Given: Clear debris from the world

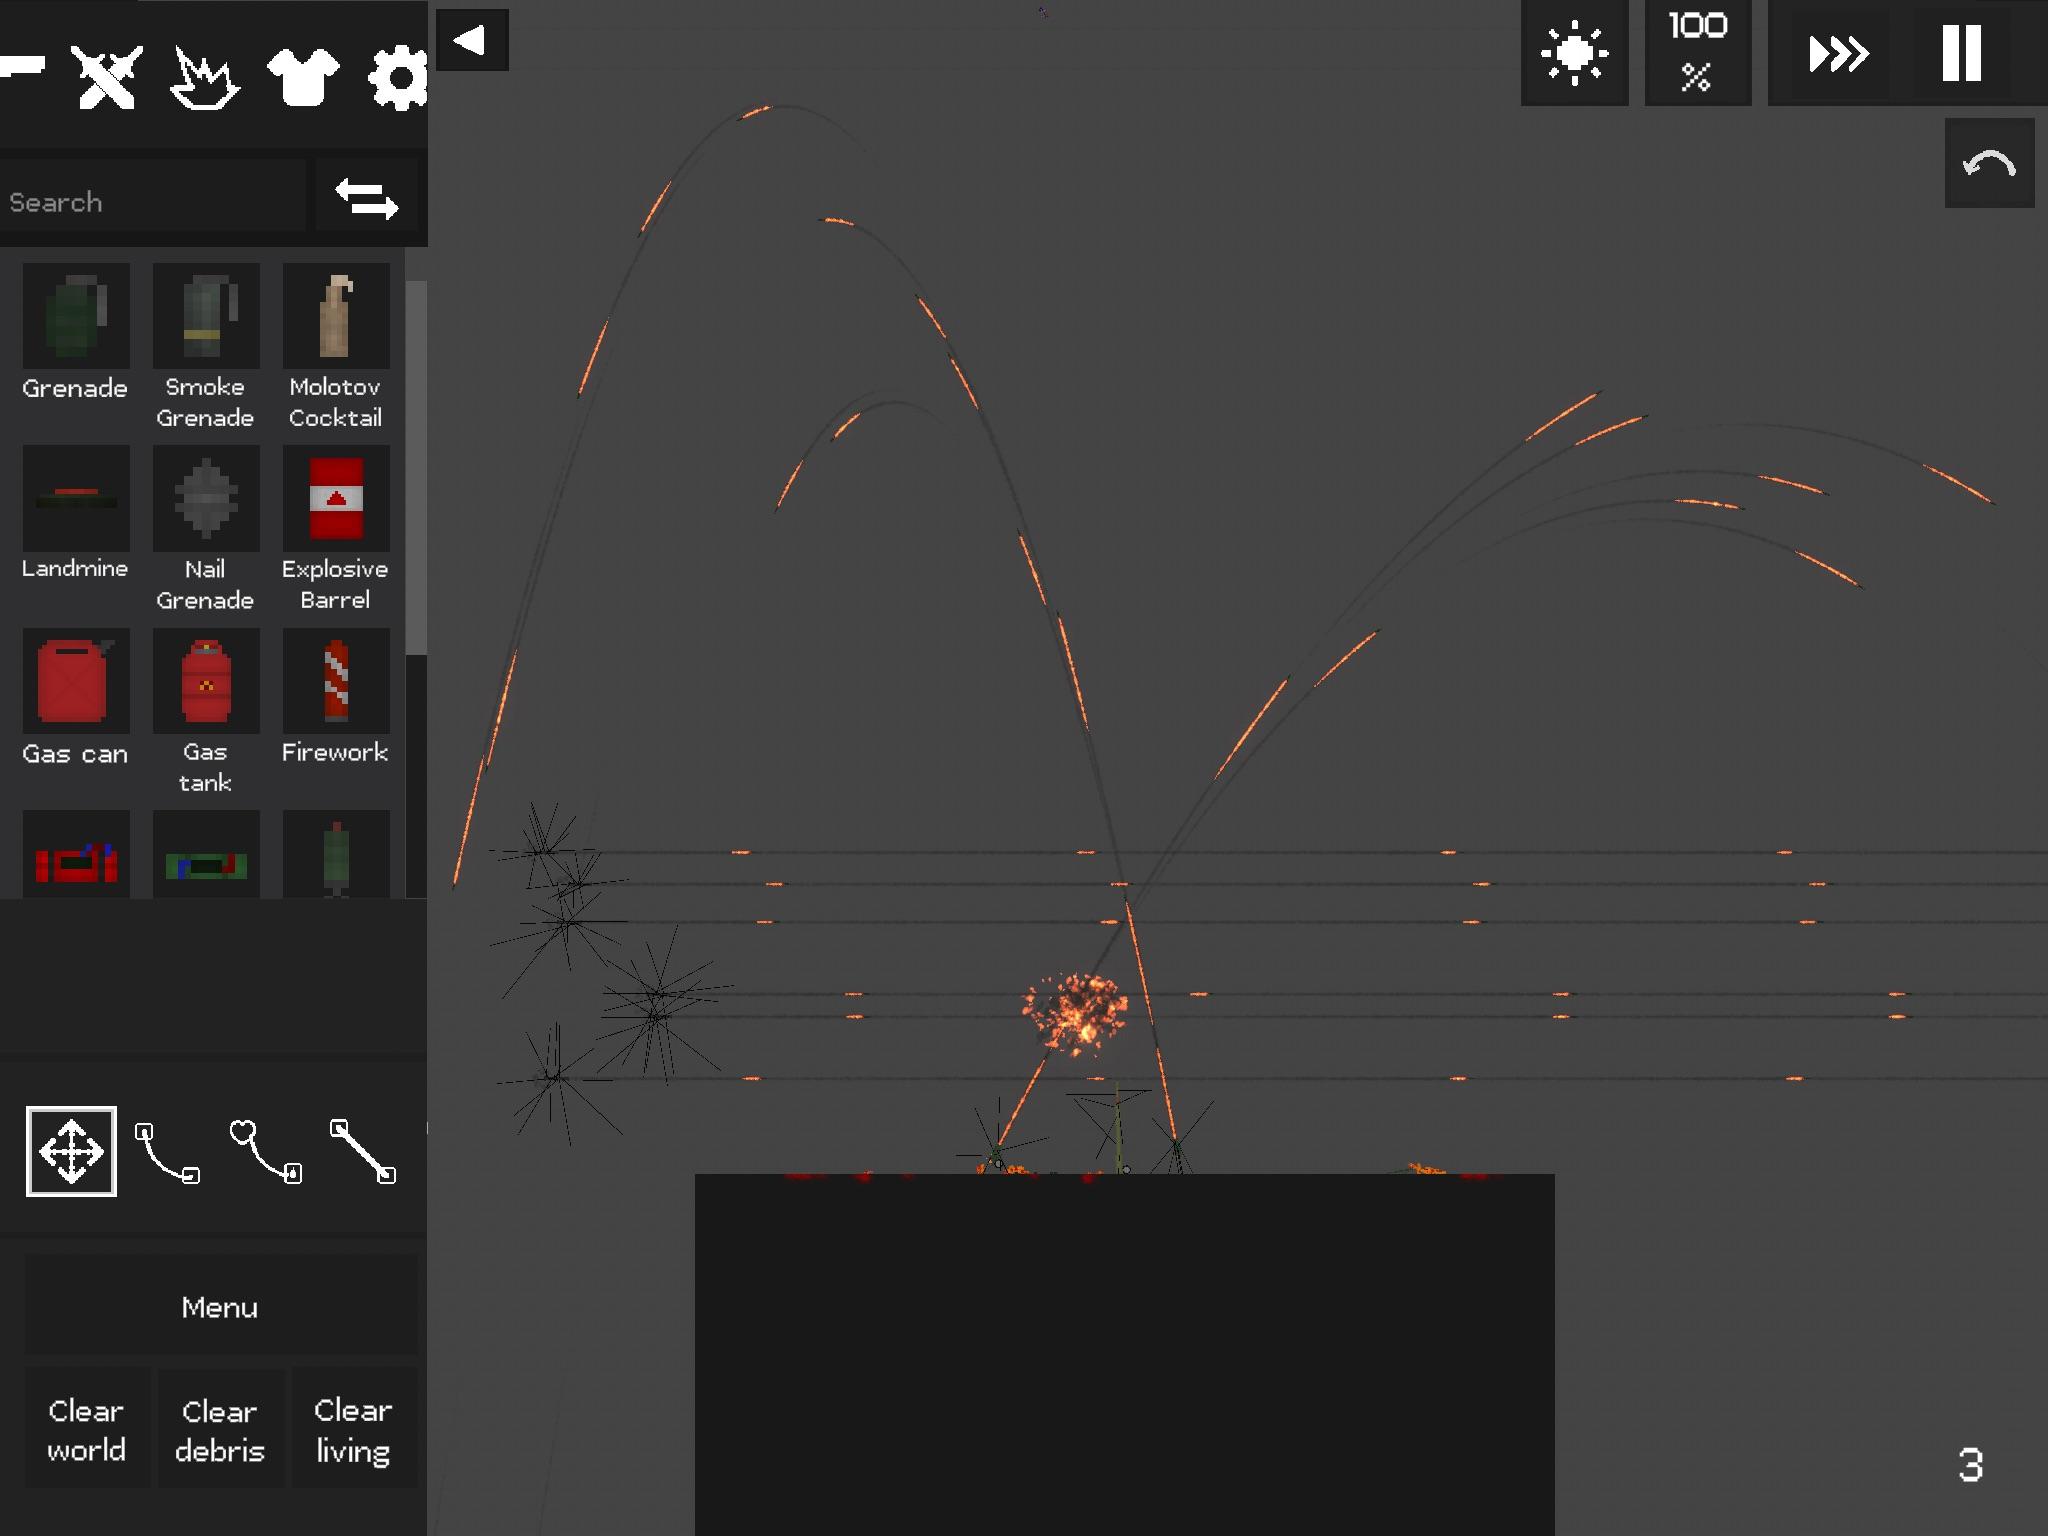Looking at the screenshot, I should click(220, 1429).
